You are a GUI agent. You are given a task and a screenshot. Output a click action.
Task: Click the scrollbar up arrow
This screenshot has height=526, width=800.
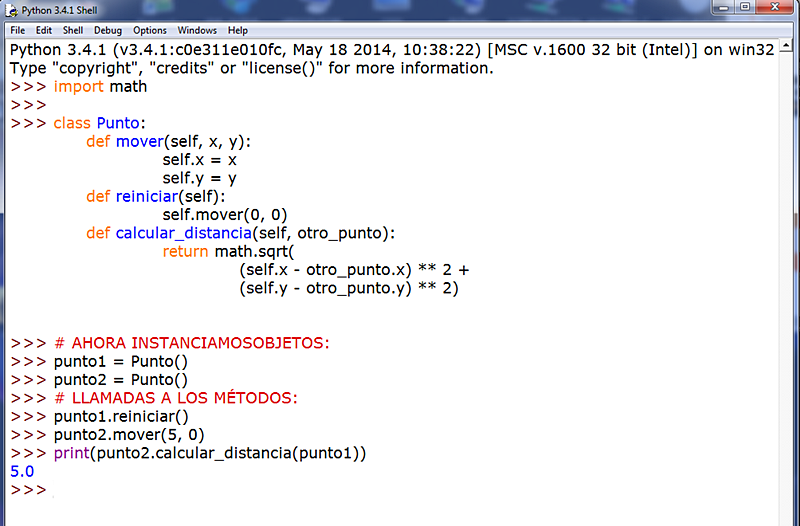coord(786,46)
